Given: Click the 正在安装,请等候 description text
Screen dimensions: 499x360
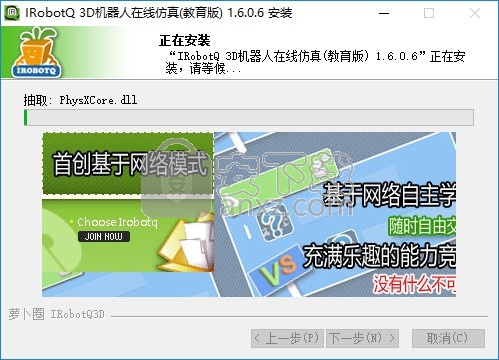Looking at the screenshot, I should pyautogui.click(x=315, y=62).
